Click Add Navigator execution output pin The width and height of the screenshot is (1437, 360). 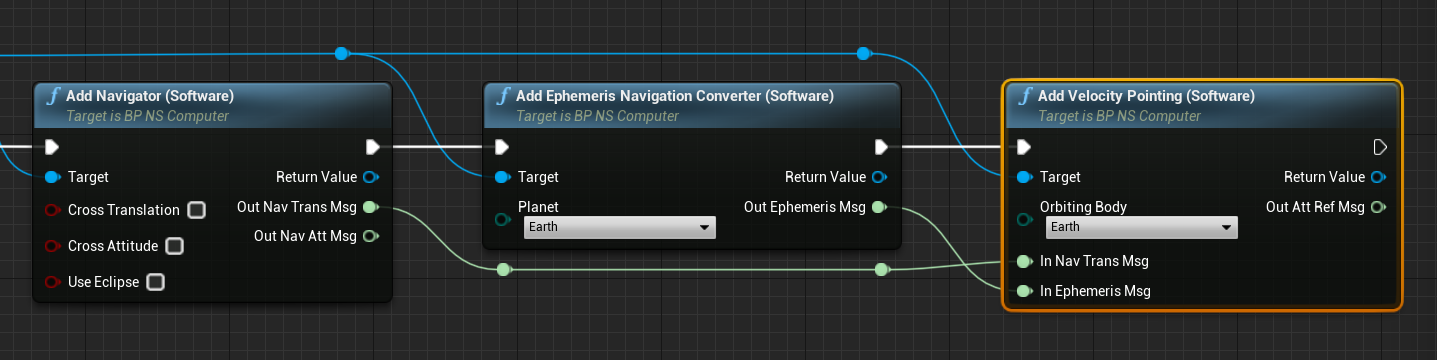click(x=373, y=147)
